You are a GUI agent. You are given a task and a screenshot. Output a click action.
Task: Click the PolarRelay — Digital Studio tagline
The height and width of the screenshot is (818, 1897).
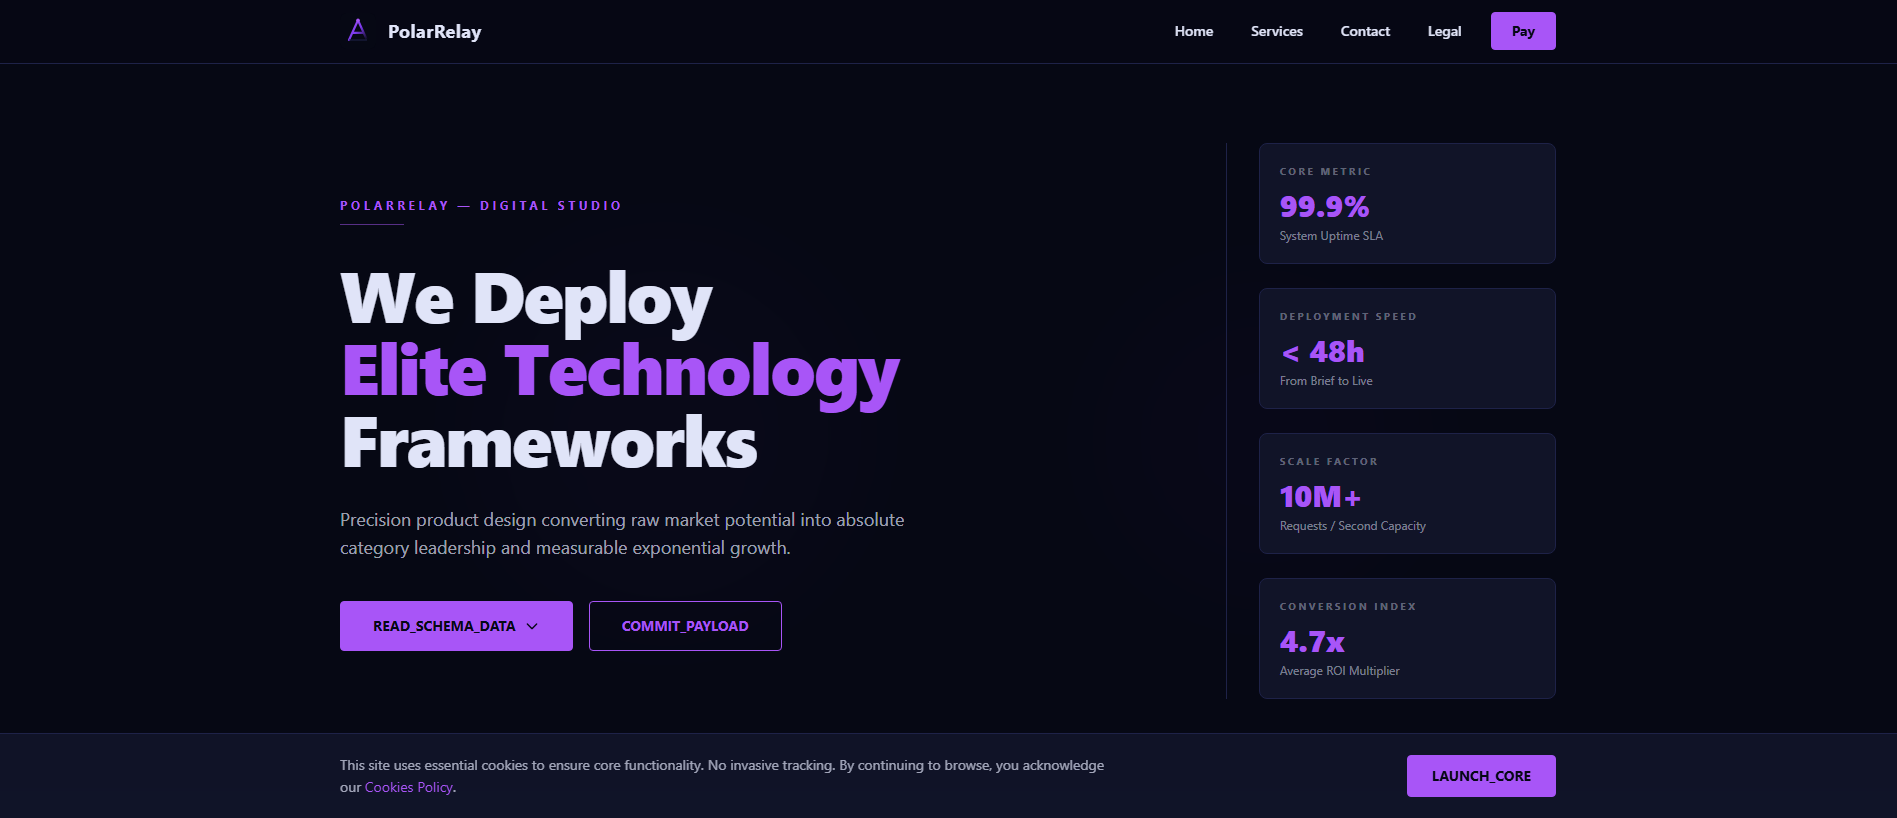click(x=481, y=206)
